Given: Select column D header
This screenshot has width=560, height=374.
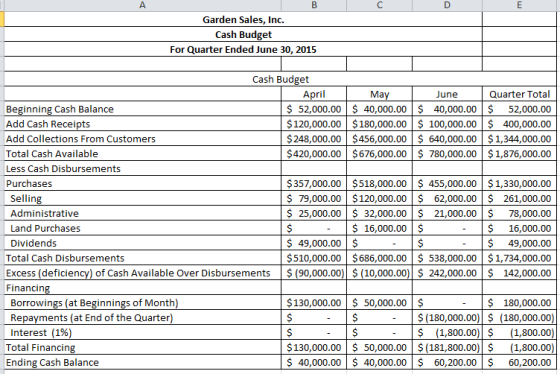Looking at the screenshot, I should pos(447,5).
